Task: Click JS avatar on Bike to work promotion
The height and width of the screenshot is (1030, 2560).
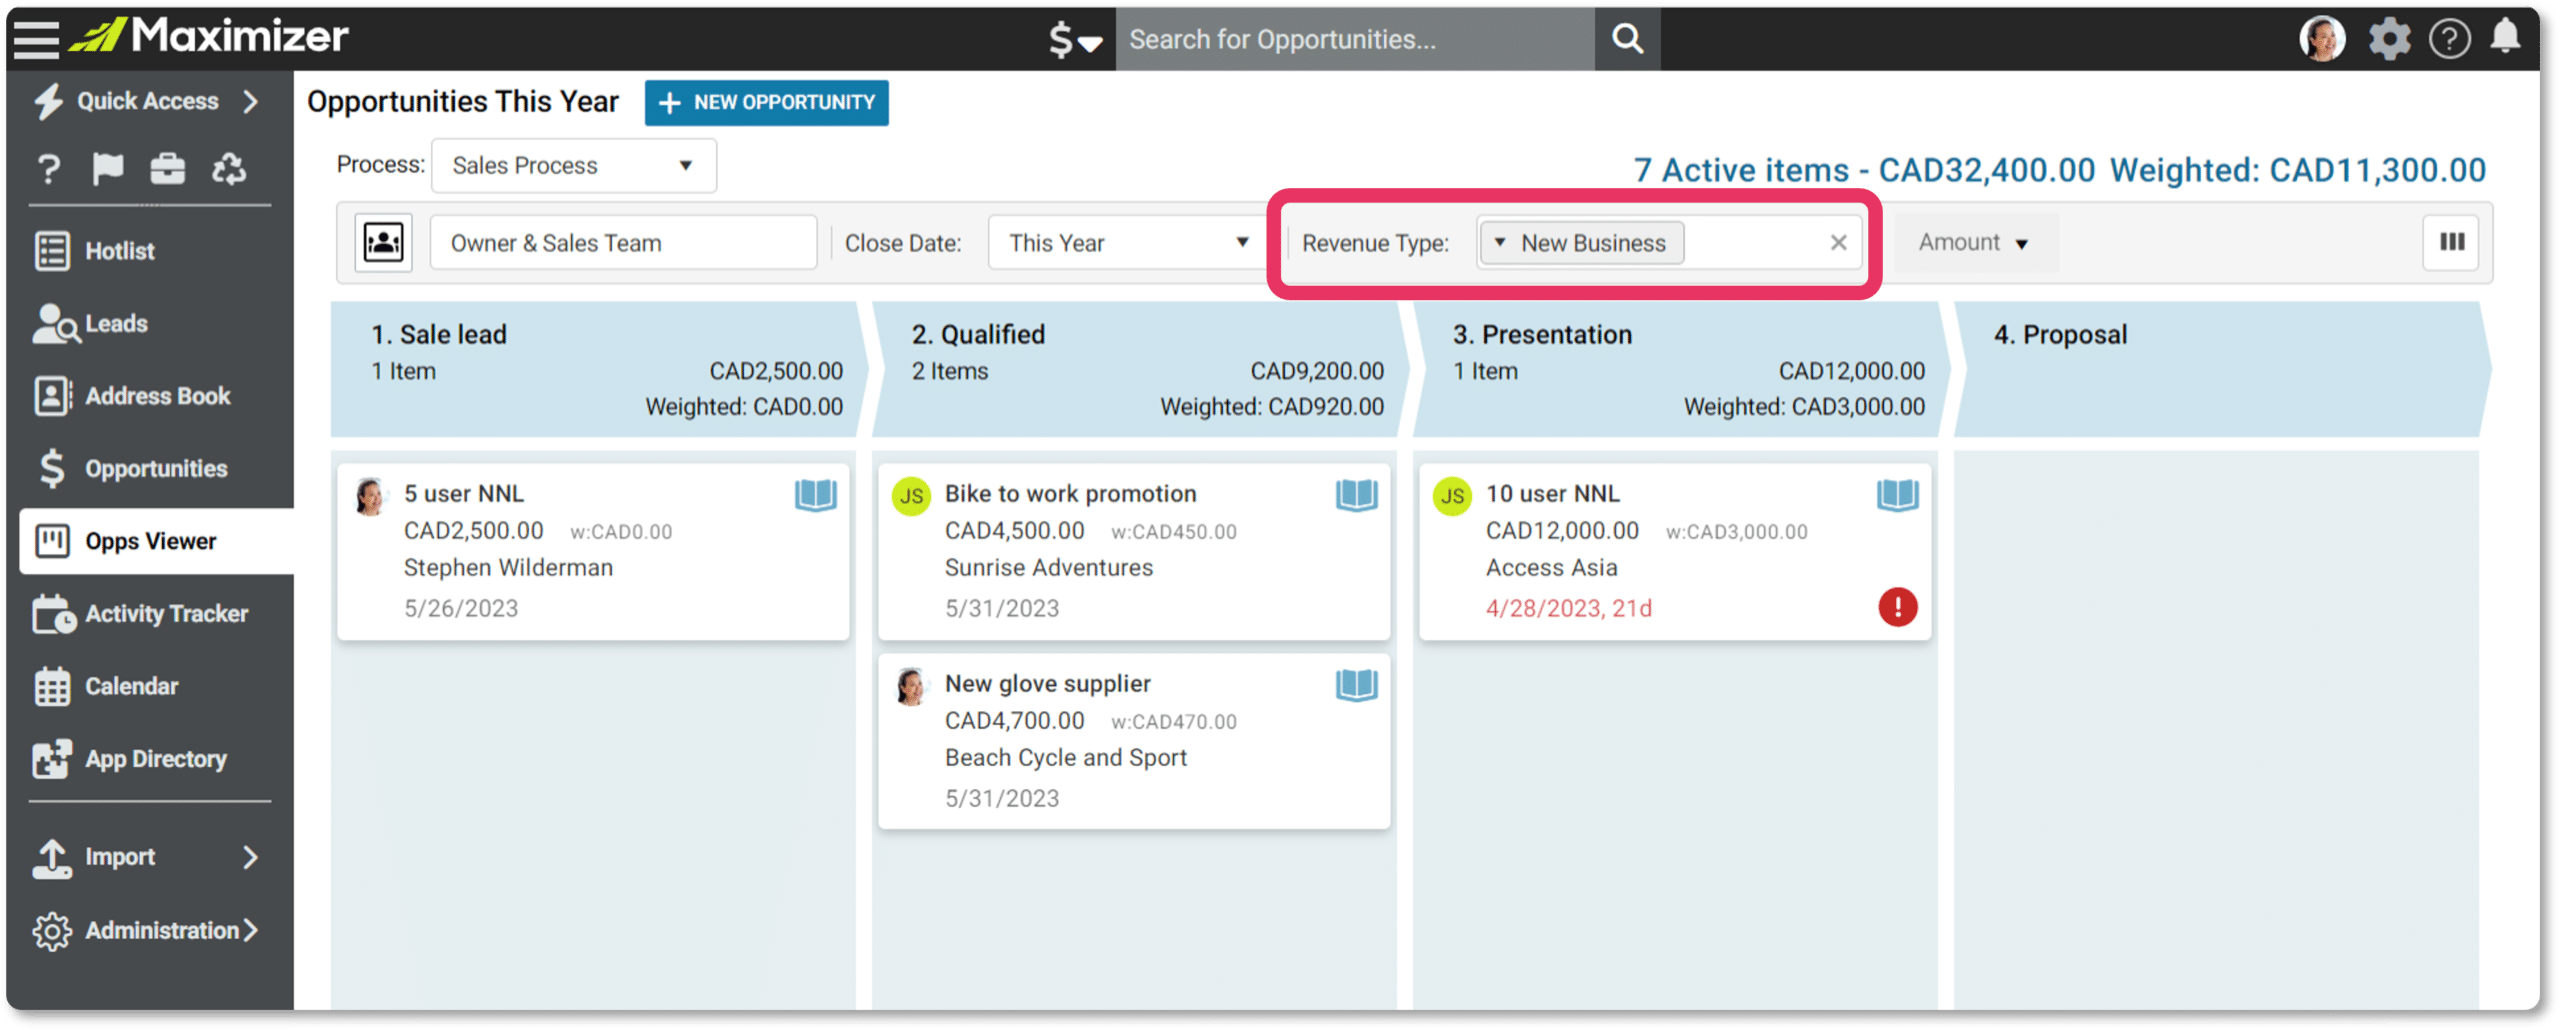Action: (x=911, y=496)
